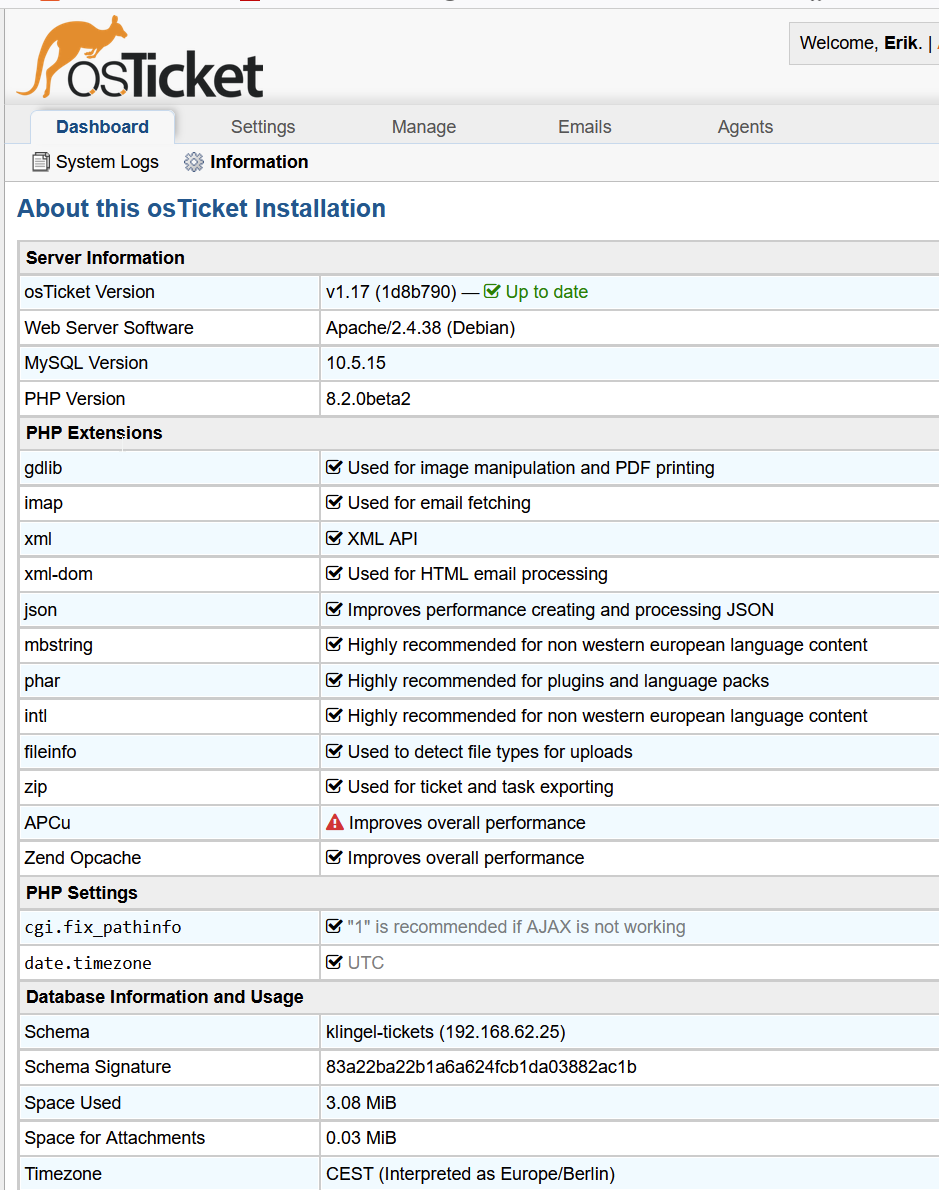Click the date.timezone UTC check icon
The image size is (939, 1190).
[335, 963]
